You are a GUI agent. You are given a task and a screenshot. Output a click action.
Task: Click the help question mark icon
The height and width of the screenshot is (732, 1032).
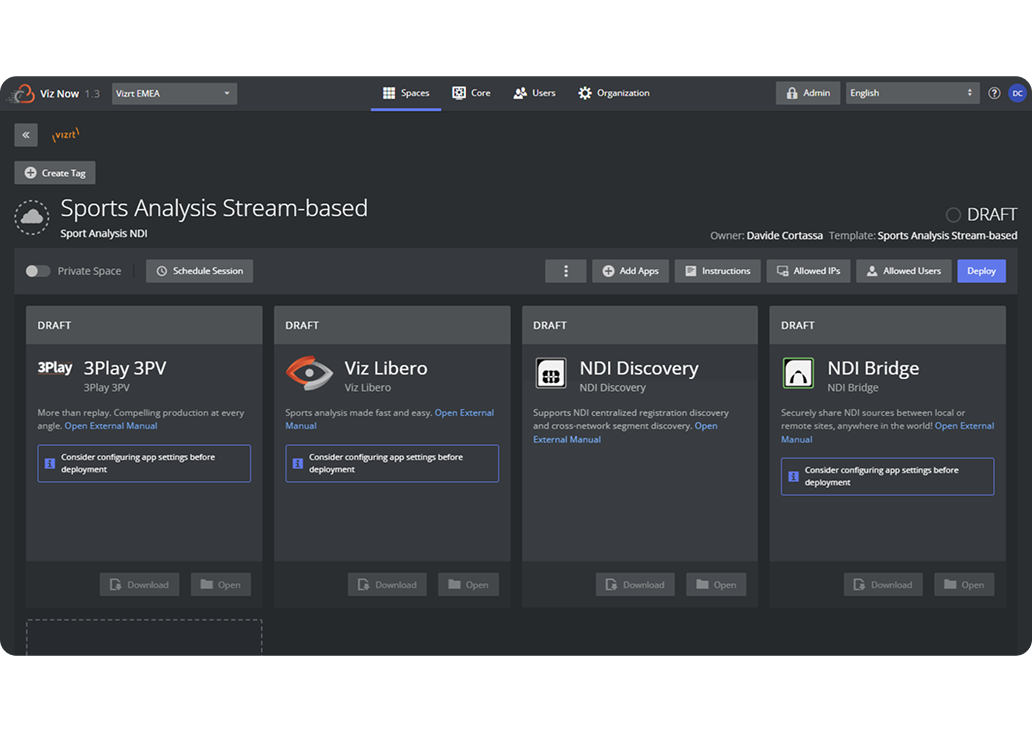994,93
